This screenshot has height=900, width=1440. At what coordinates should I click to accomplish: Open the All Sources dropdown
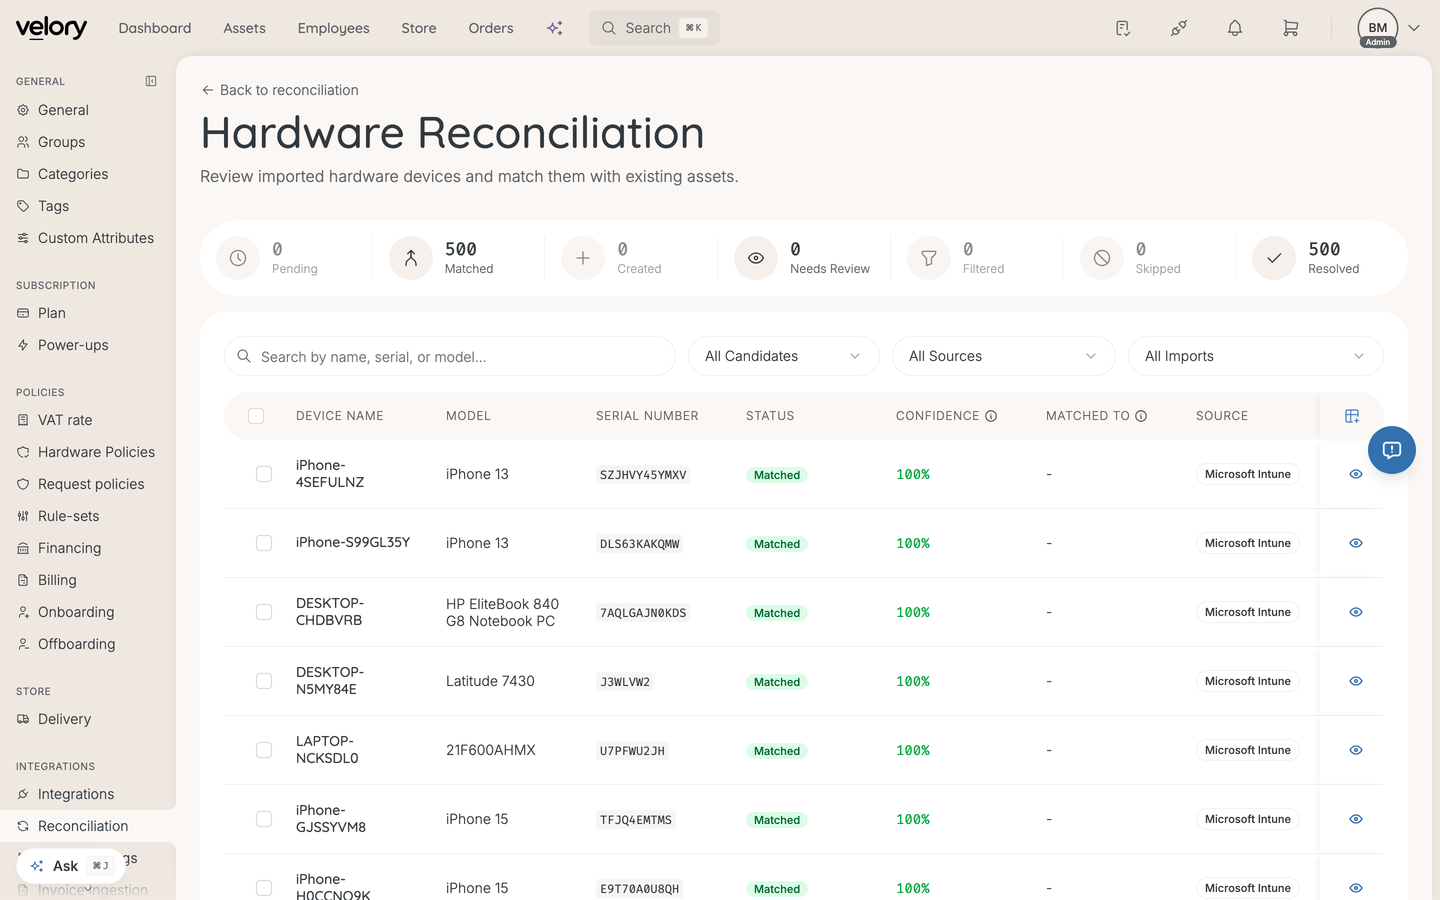click(1003, 356)
